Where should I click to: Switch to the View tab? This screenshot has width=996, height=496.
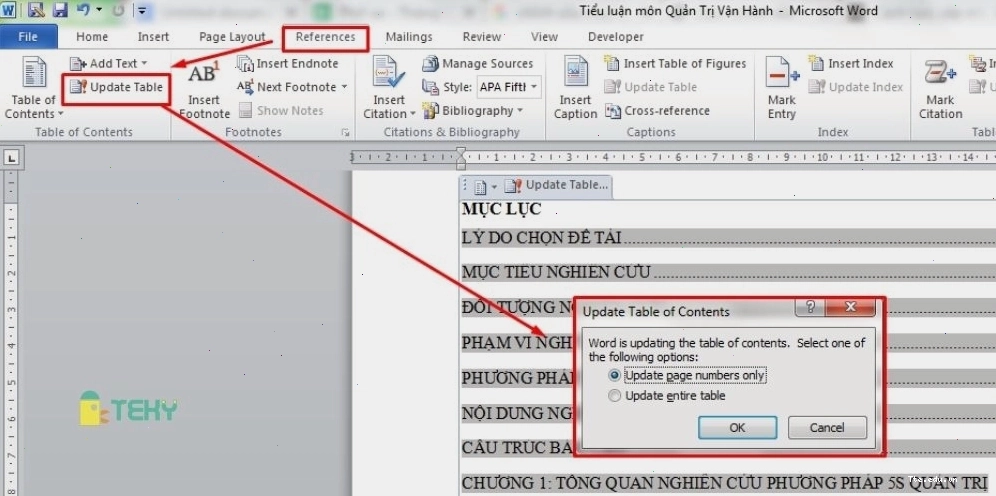click(544, 37)
